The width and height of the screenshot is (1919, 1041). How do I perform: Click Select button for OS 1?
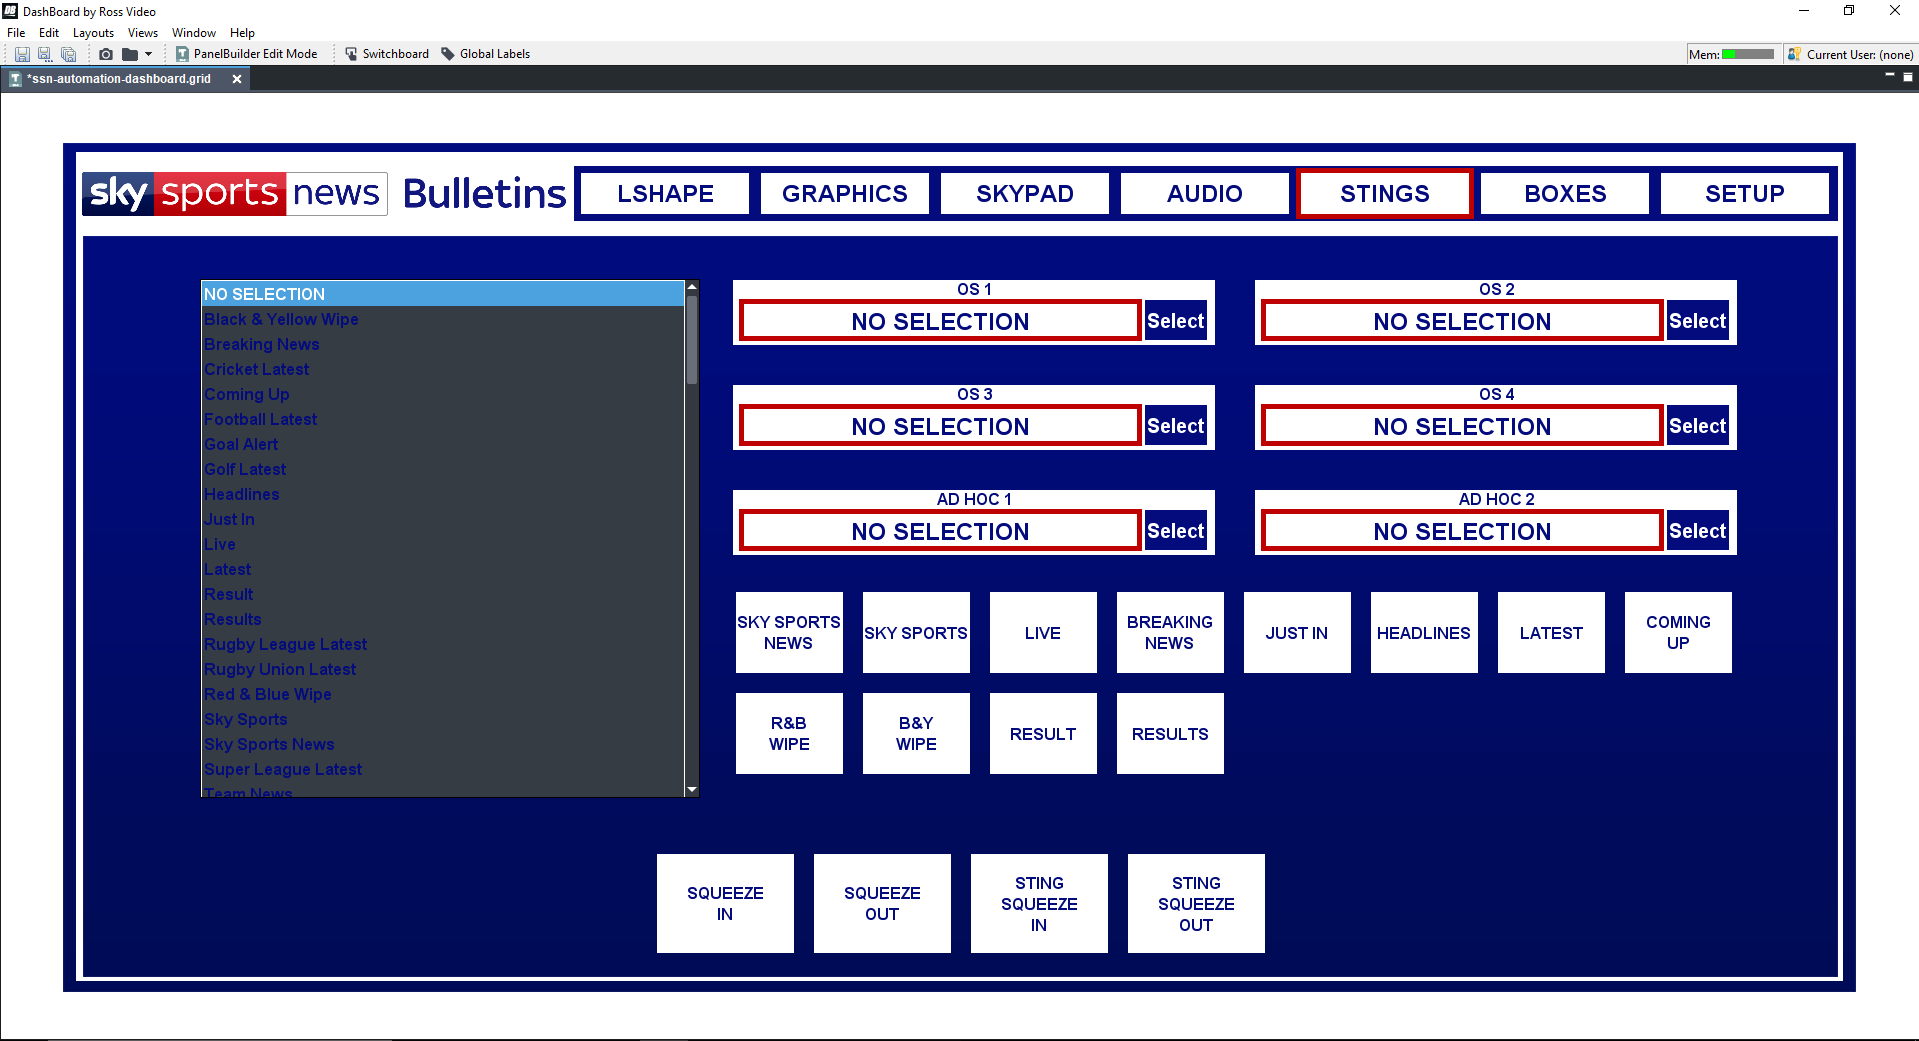point(1176,321)
